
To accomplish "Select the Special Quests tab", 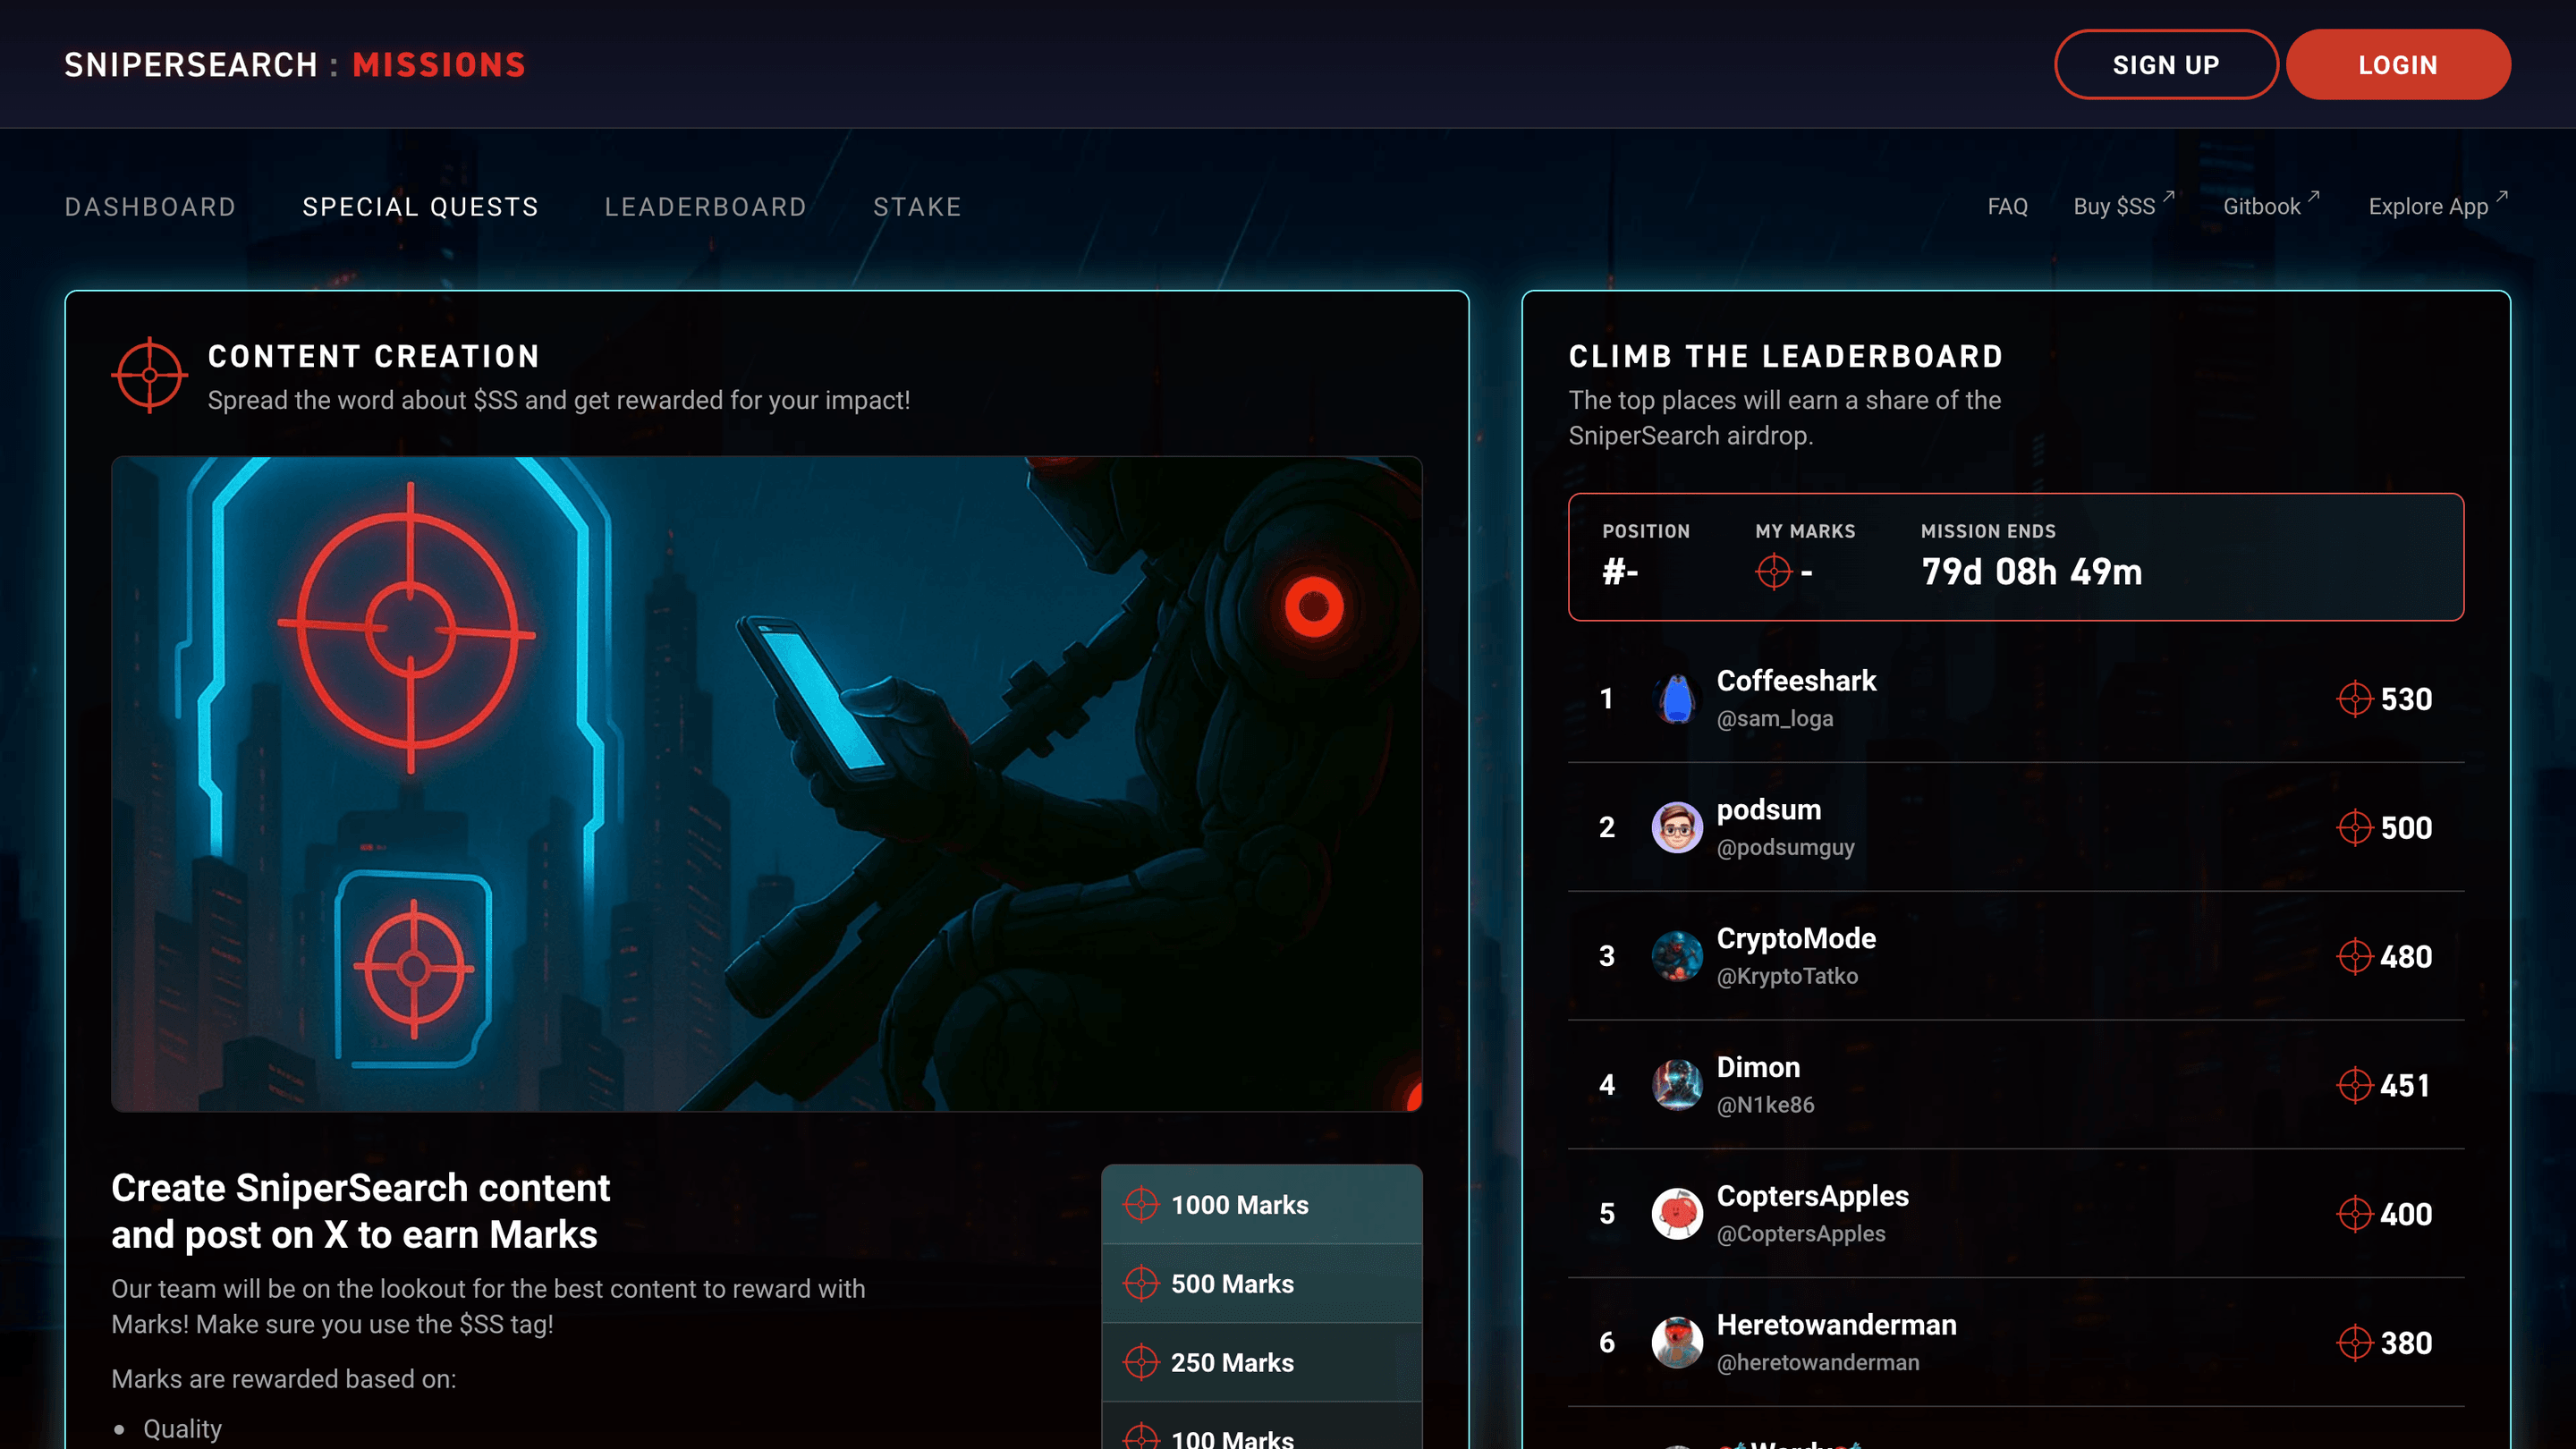I will [420, 207].
